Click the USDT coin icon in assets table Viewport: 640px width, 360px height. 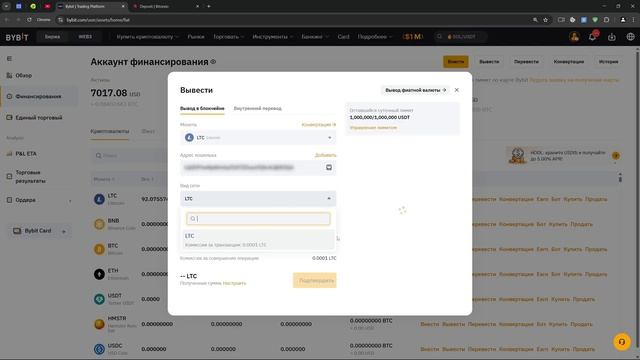pos(99,299)
